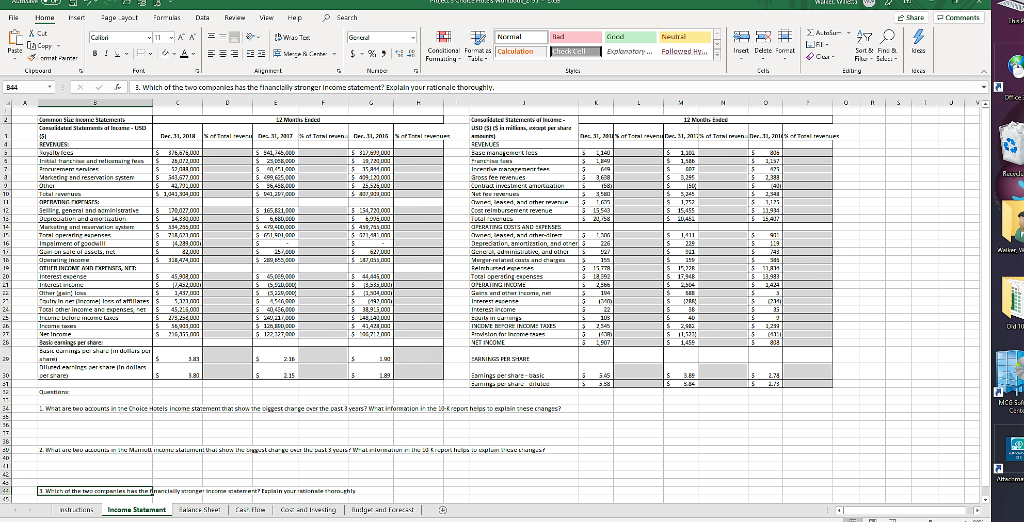This screenshot has height=522, width=1024.
Task: Decrease the font size
Action: pos(191,38)
